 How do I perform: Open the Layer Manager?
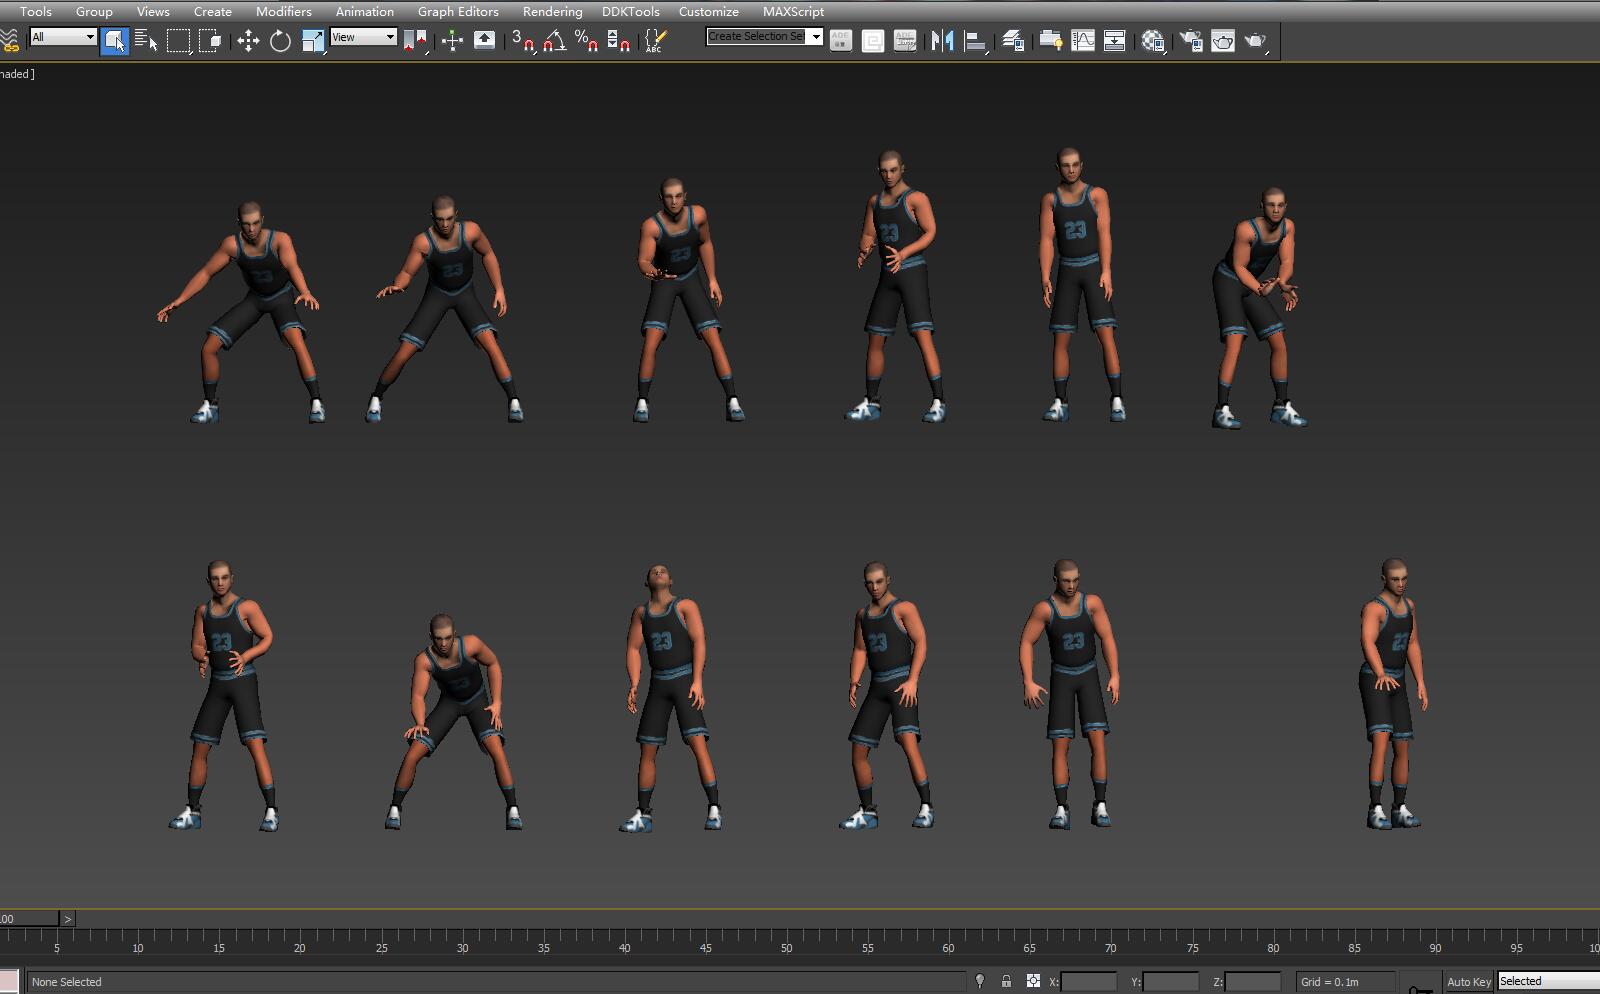[1013, 41]
